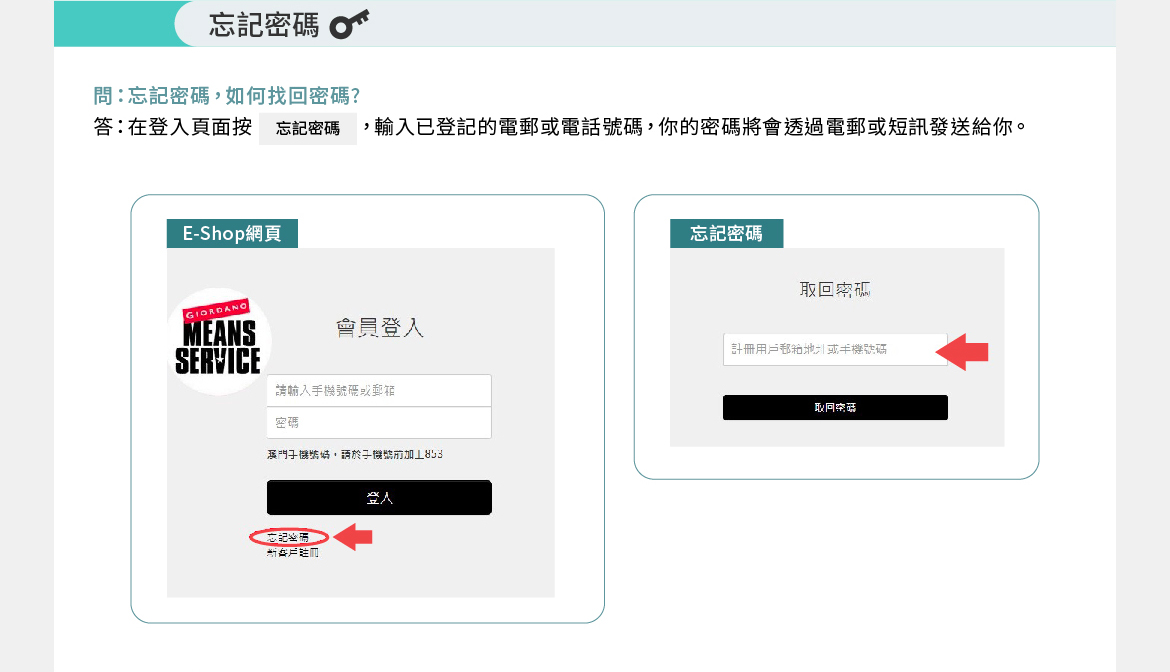Select the 忘記密碼 label above the right panel
1170x672 pixels.
[x=726, y=234]
